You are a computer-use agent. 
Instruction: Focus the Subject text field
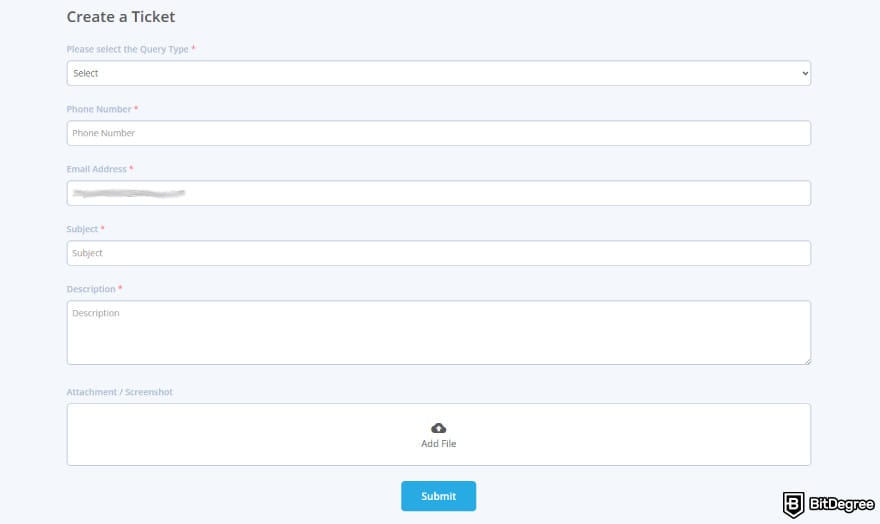click(x=438, y=253)
